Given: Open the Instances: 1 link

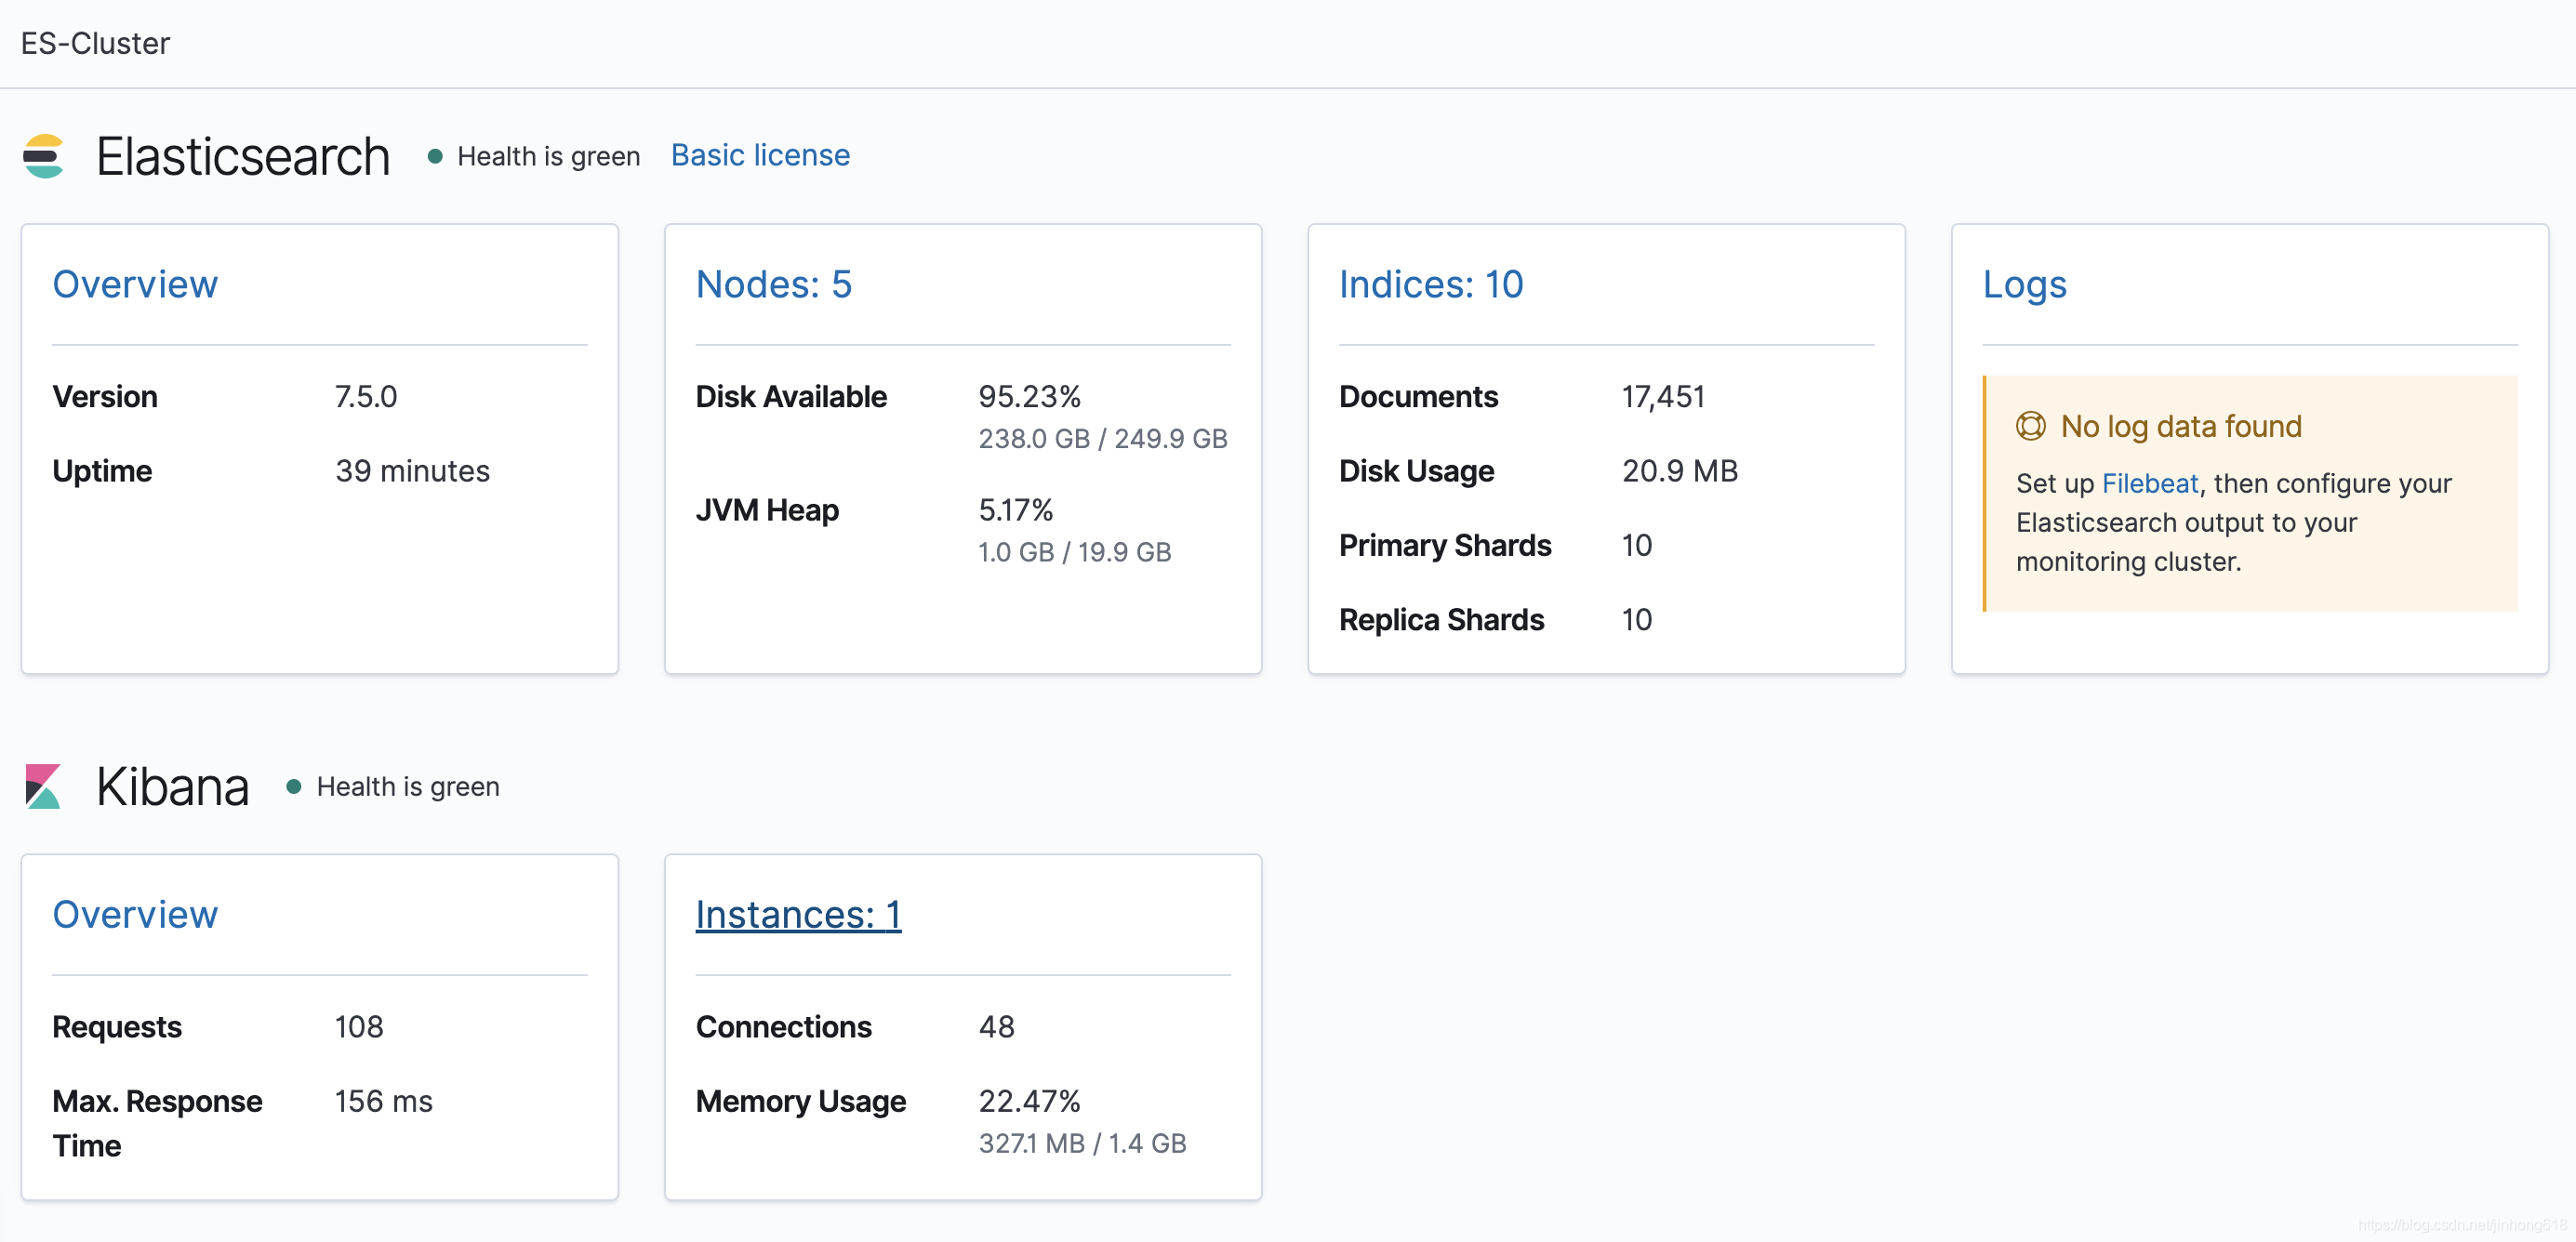Looking at the screenshot, I should 798,914.
